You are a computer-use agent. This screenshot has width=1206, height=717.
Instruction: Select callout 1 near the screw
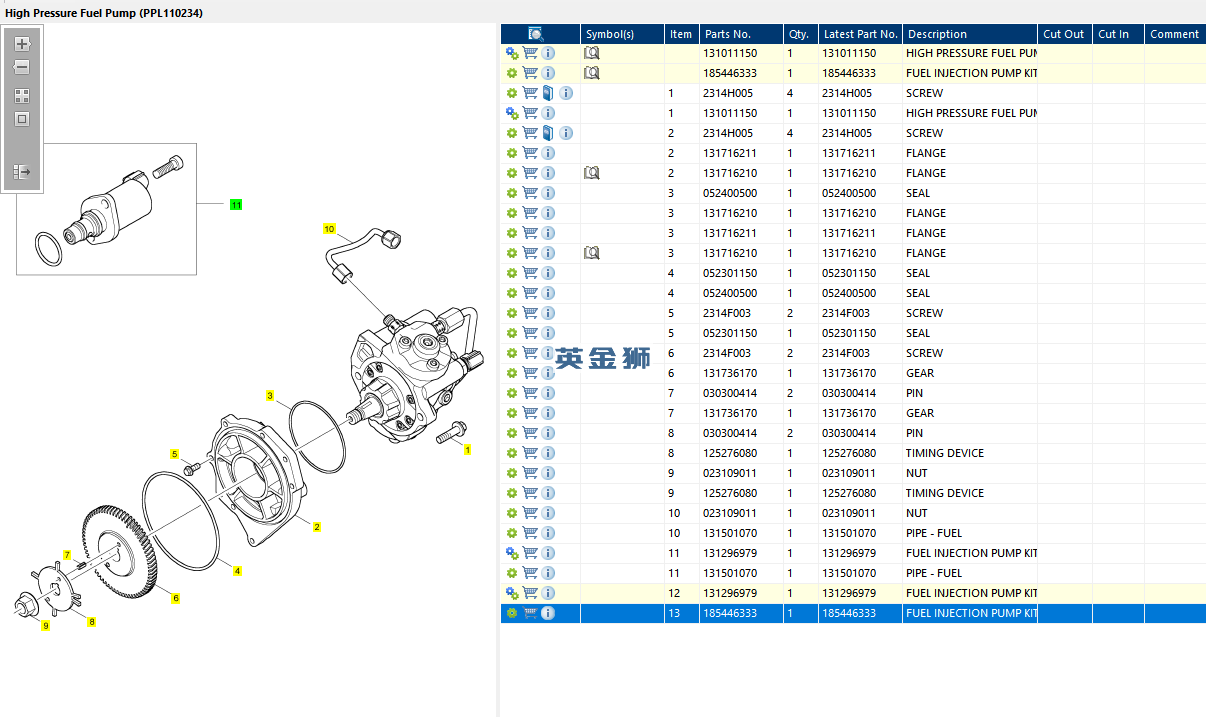467,450
